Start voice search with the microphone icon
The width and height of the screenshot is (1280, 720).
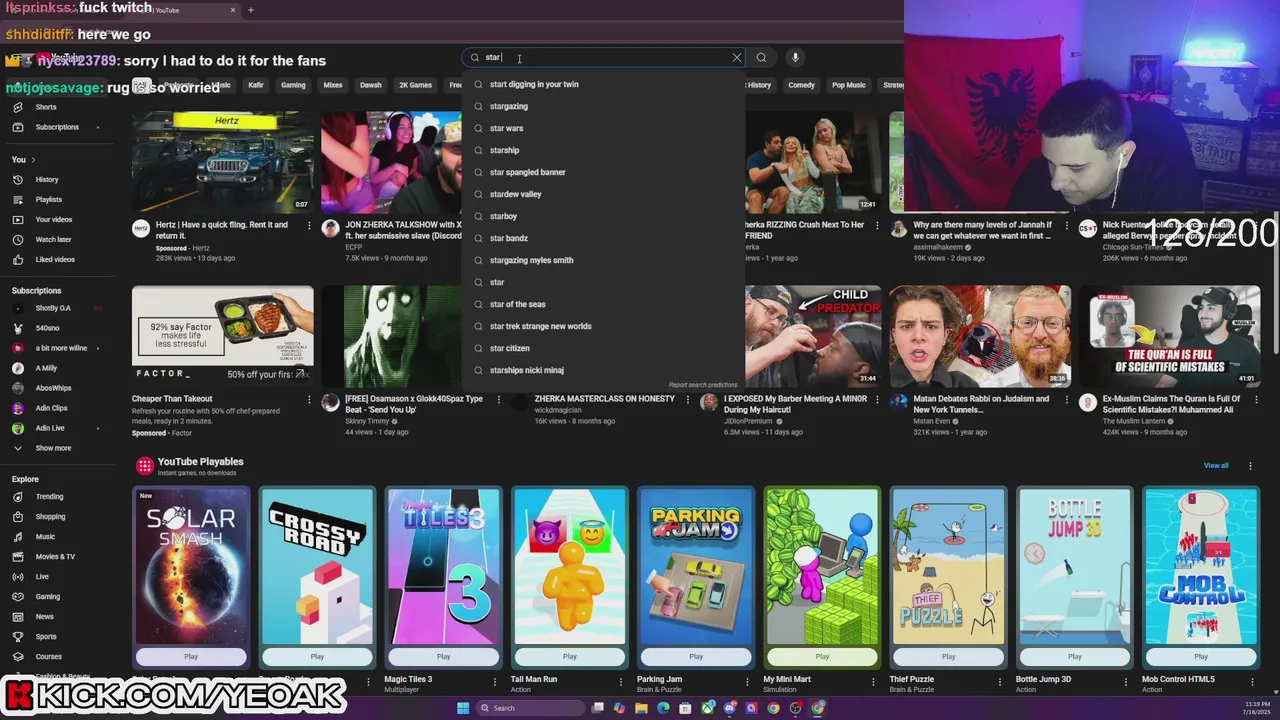tap(795, 58)
